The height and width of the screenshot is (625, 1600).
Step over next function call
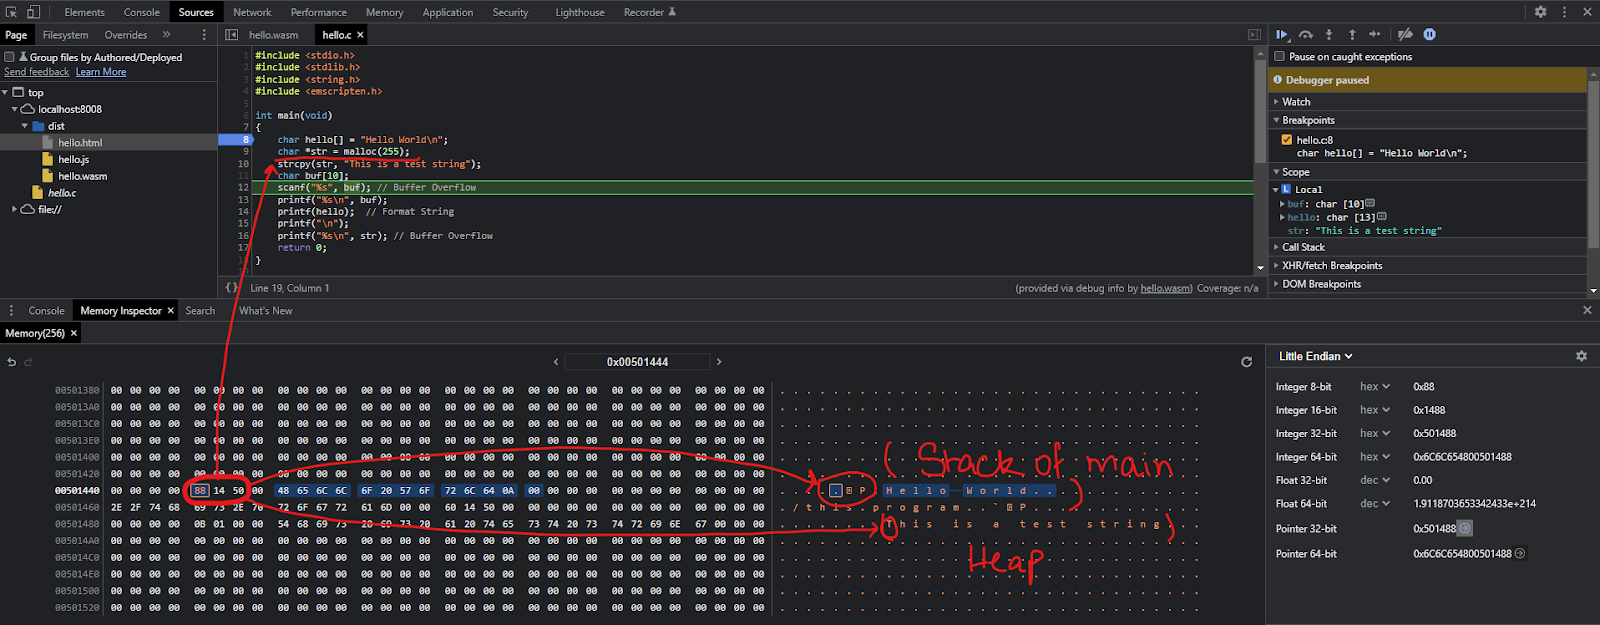pos(1306,34)
